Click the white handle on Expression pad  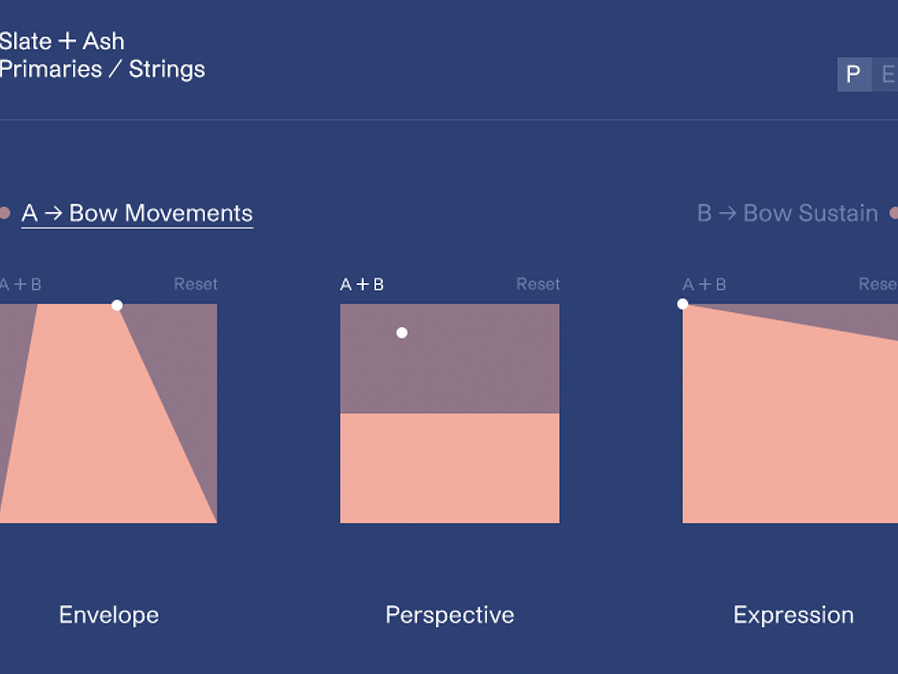click(683, 304)
